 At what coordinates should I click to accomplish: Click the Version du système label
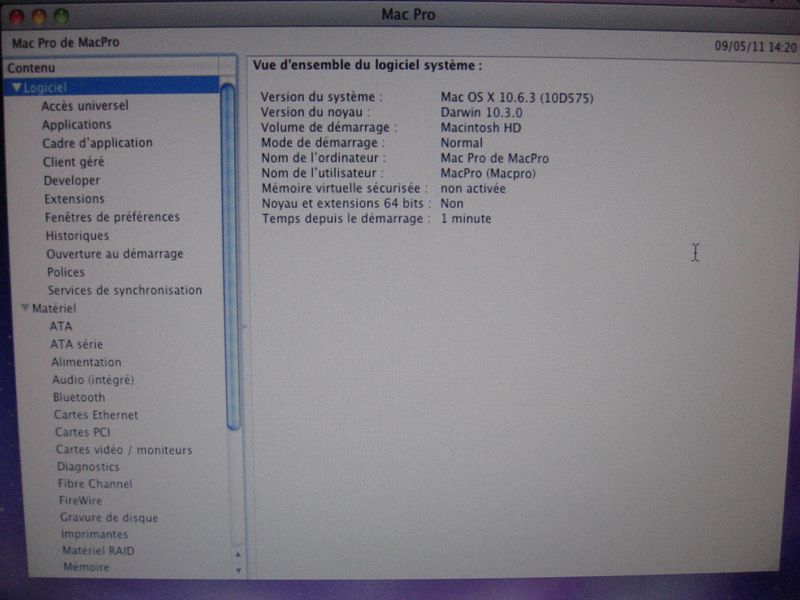pos(321,96)
